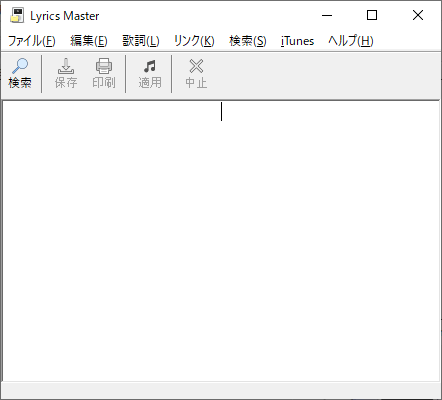The height and width of the screenshot is (400, 442).
Task: Open the ヘルプ(H) menu
Action: pos(351,41)
